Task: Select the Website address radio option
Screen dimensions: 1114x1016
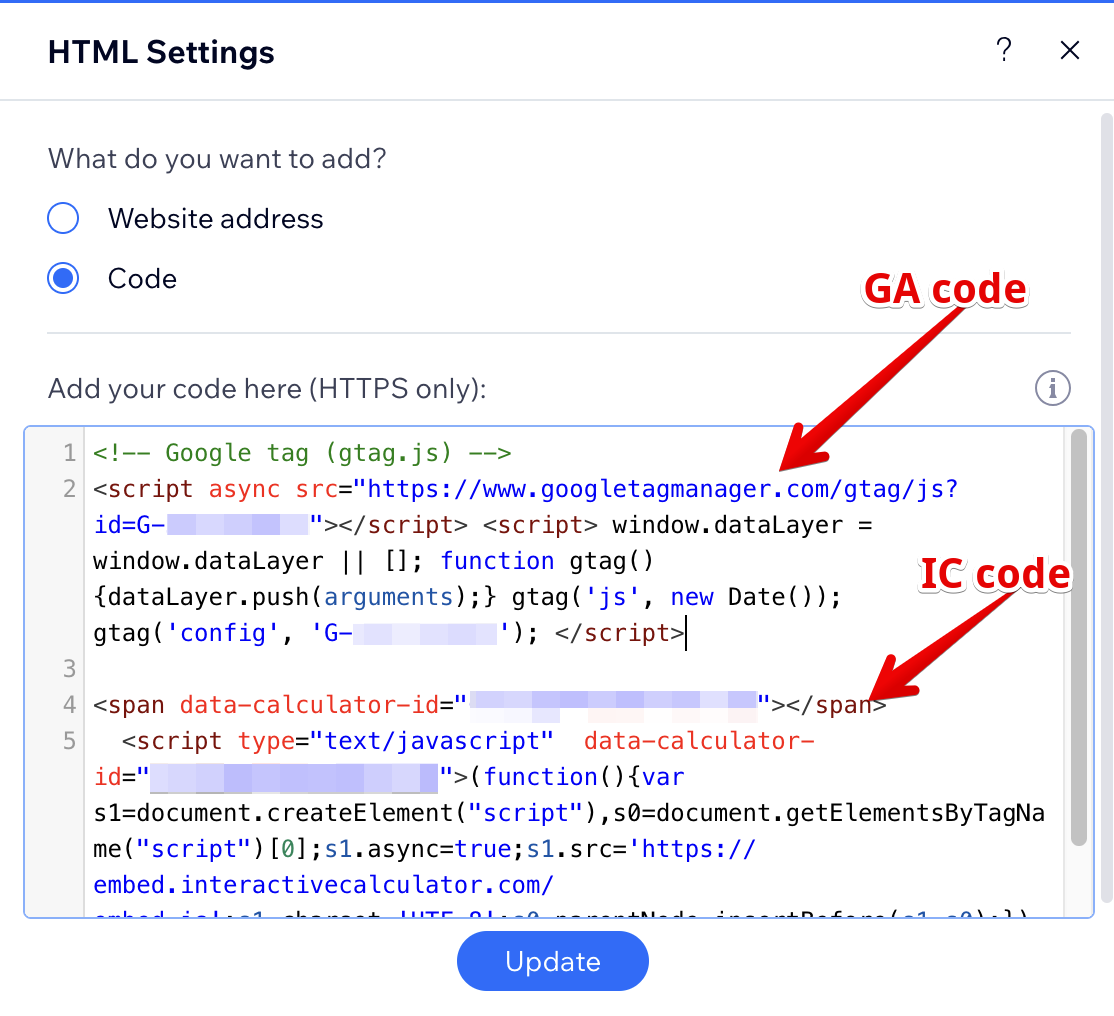Action: [63, 218]
